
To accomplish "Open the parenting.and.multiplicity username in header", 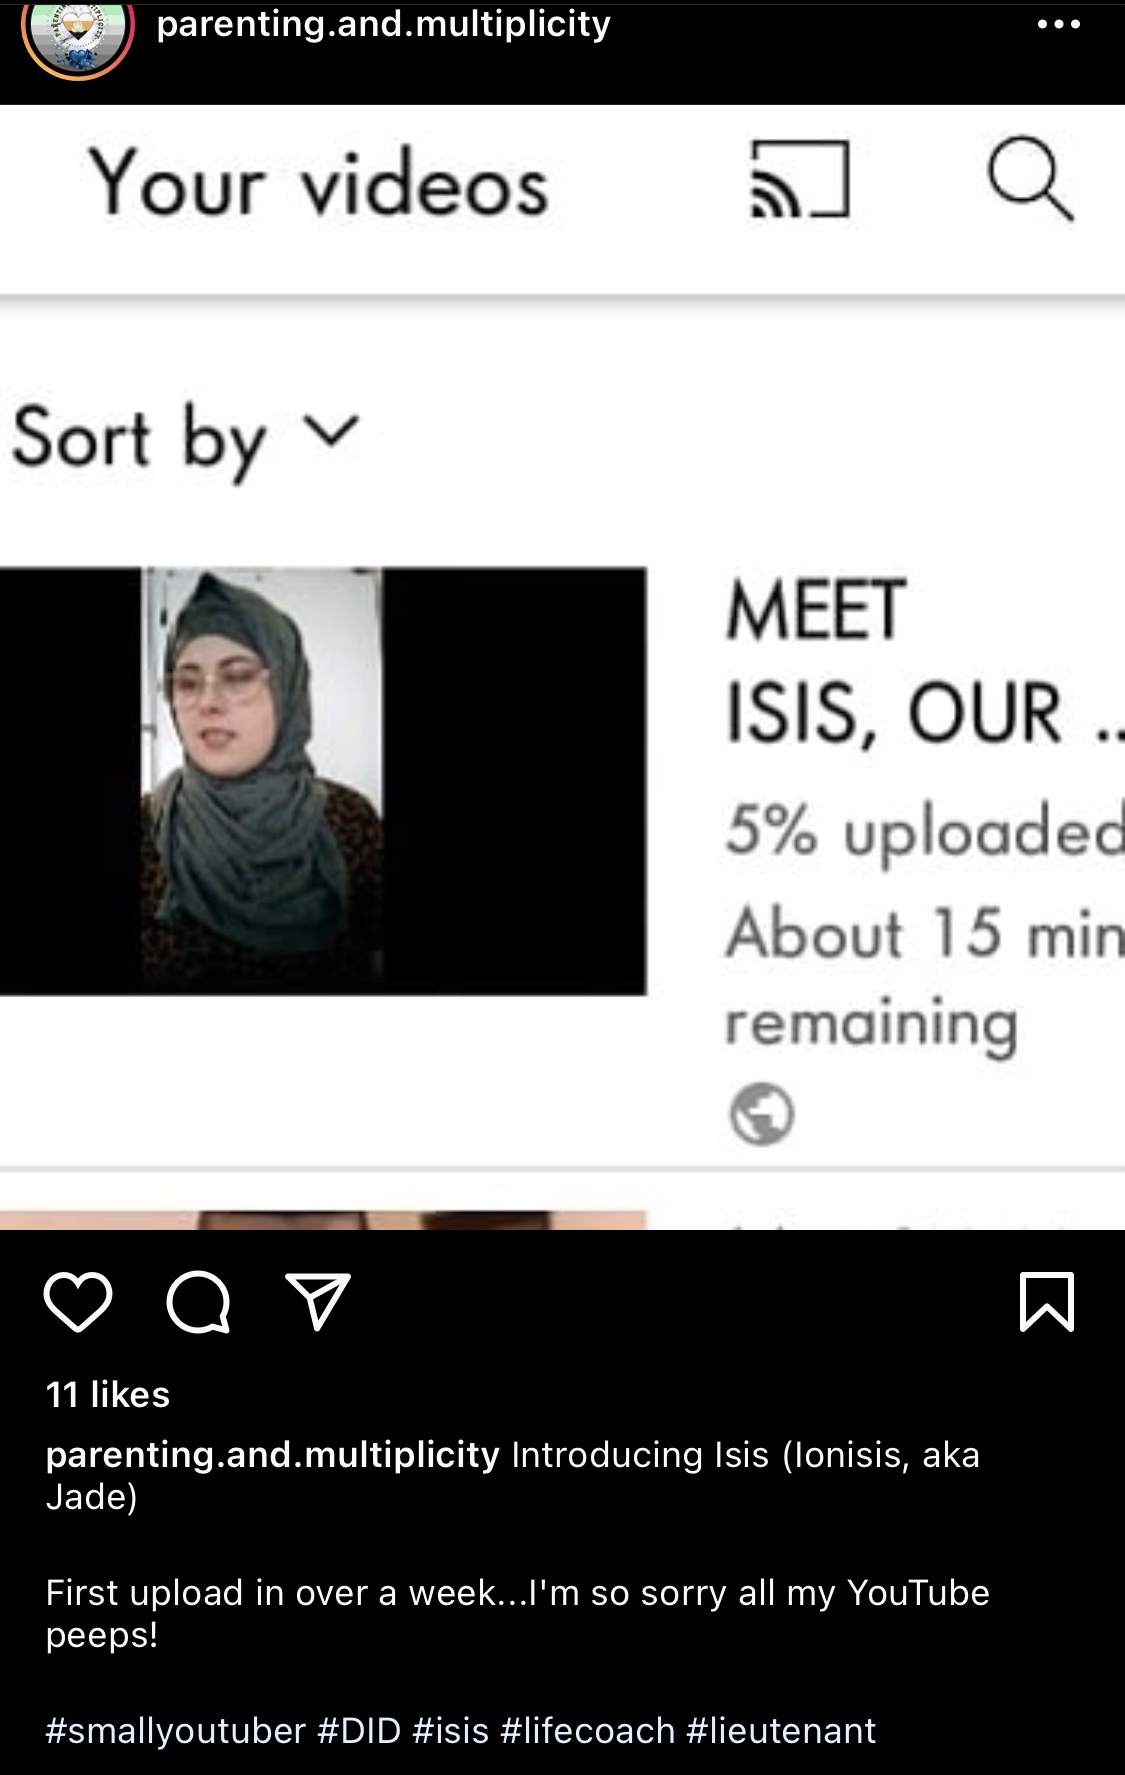I will point(383,23).
